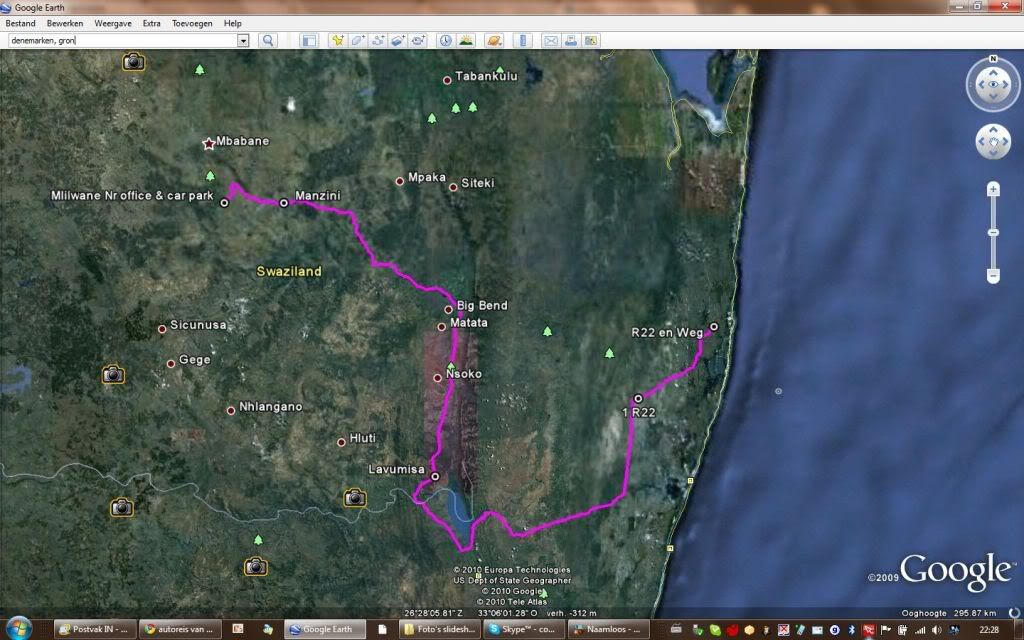Open the Weergave menu
The height and width of the screenshot is (640, 1024).
112,23
